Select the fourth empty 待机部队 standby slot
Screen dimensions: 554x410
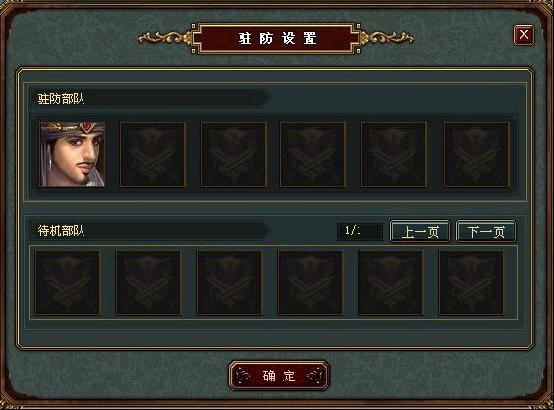[310, 283]
